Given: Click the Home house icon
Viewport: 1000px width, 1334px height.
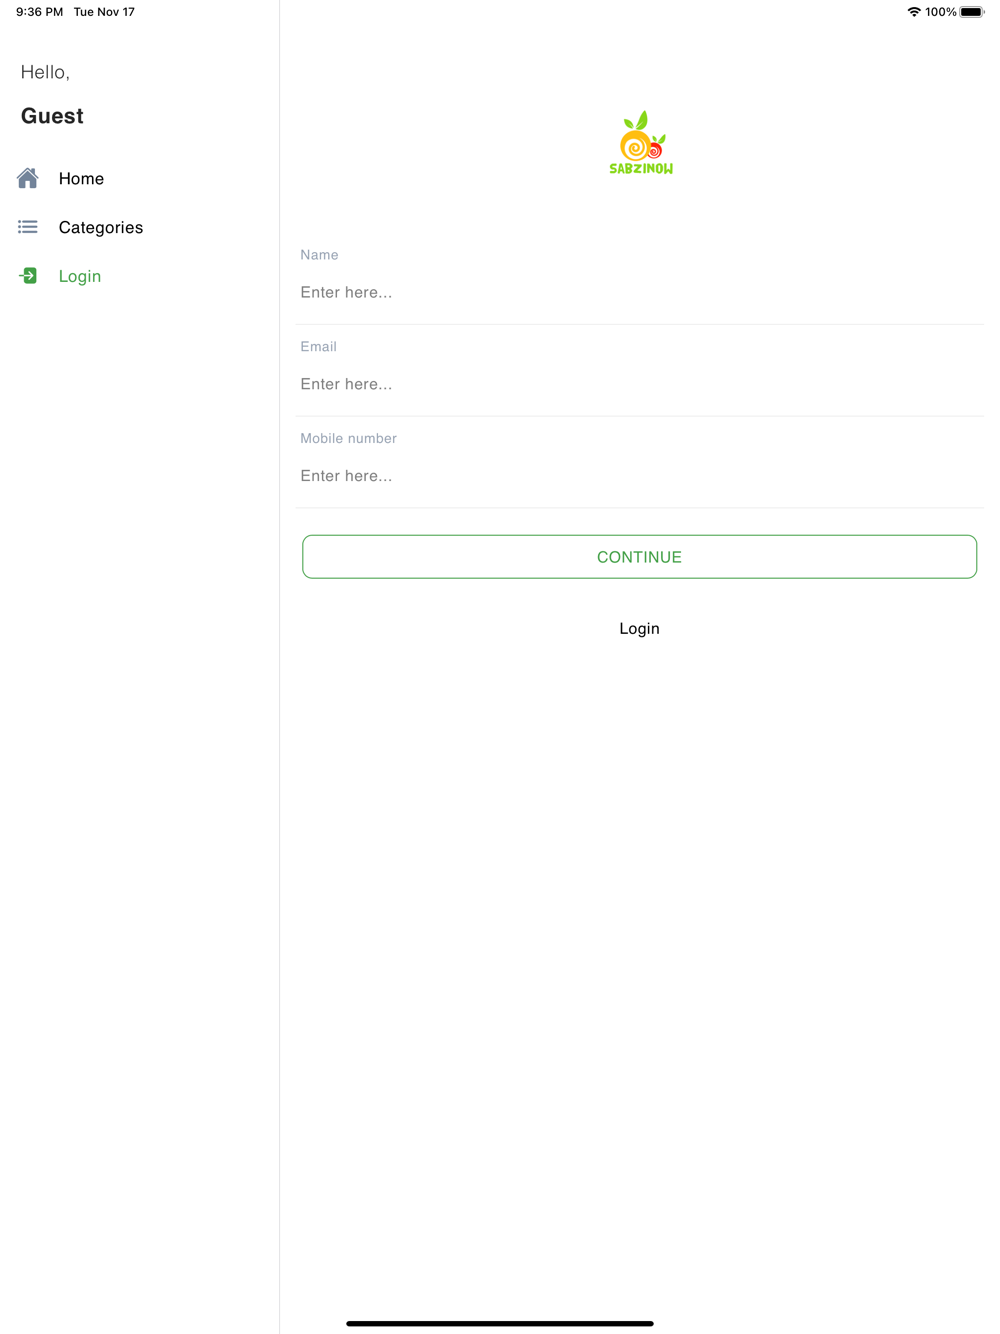Looking at the screenshot, I should 28,178.
